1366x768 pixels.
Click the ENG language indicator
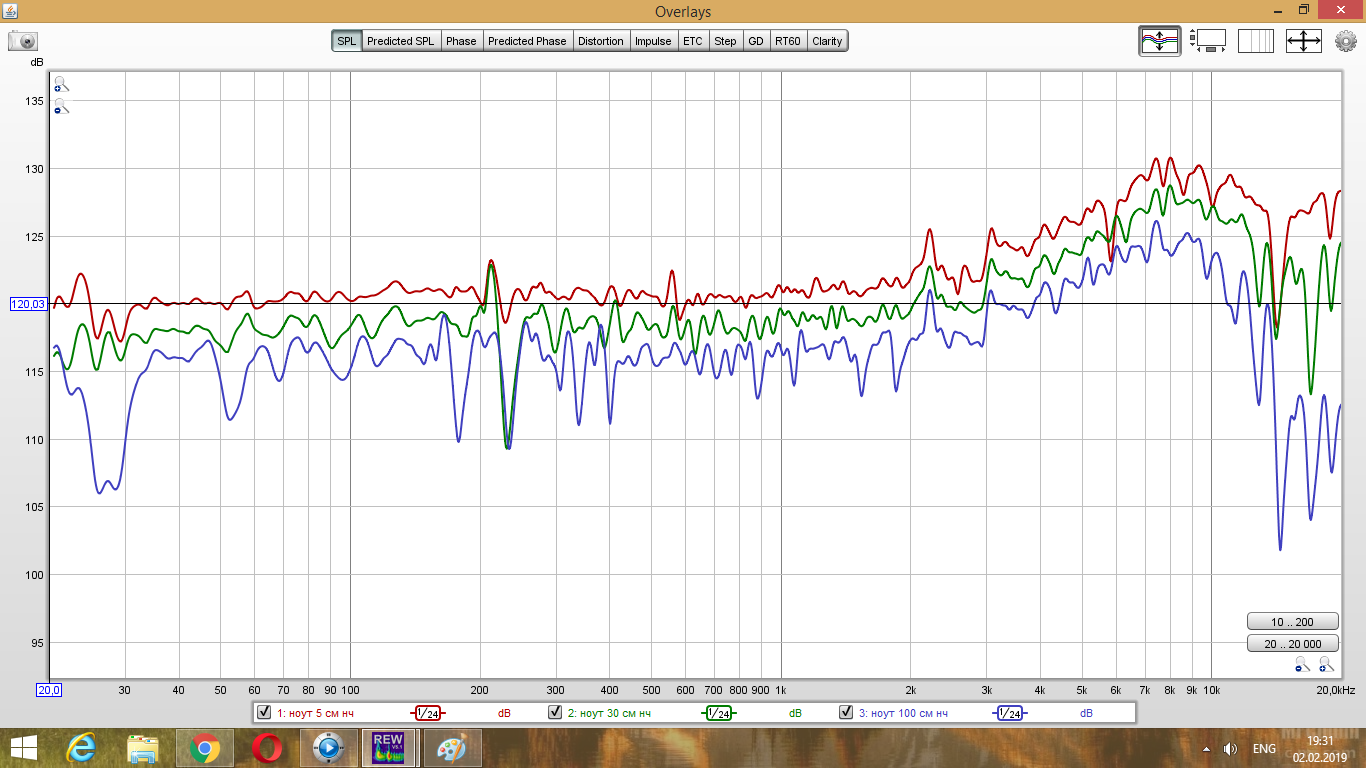[x=1264, y=749]
